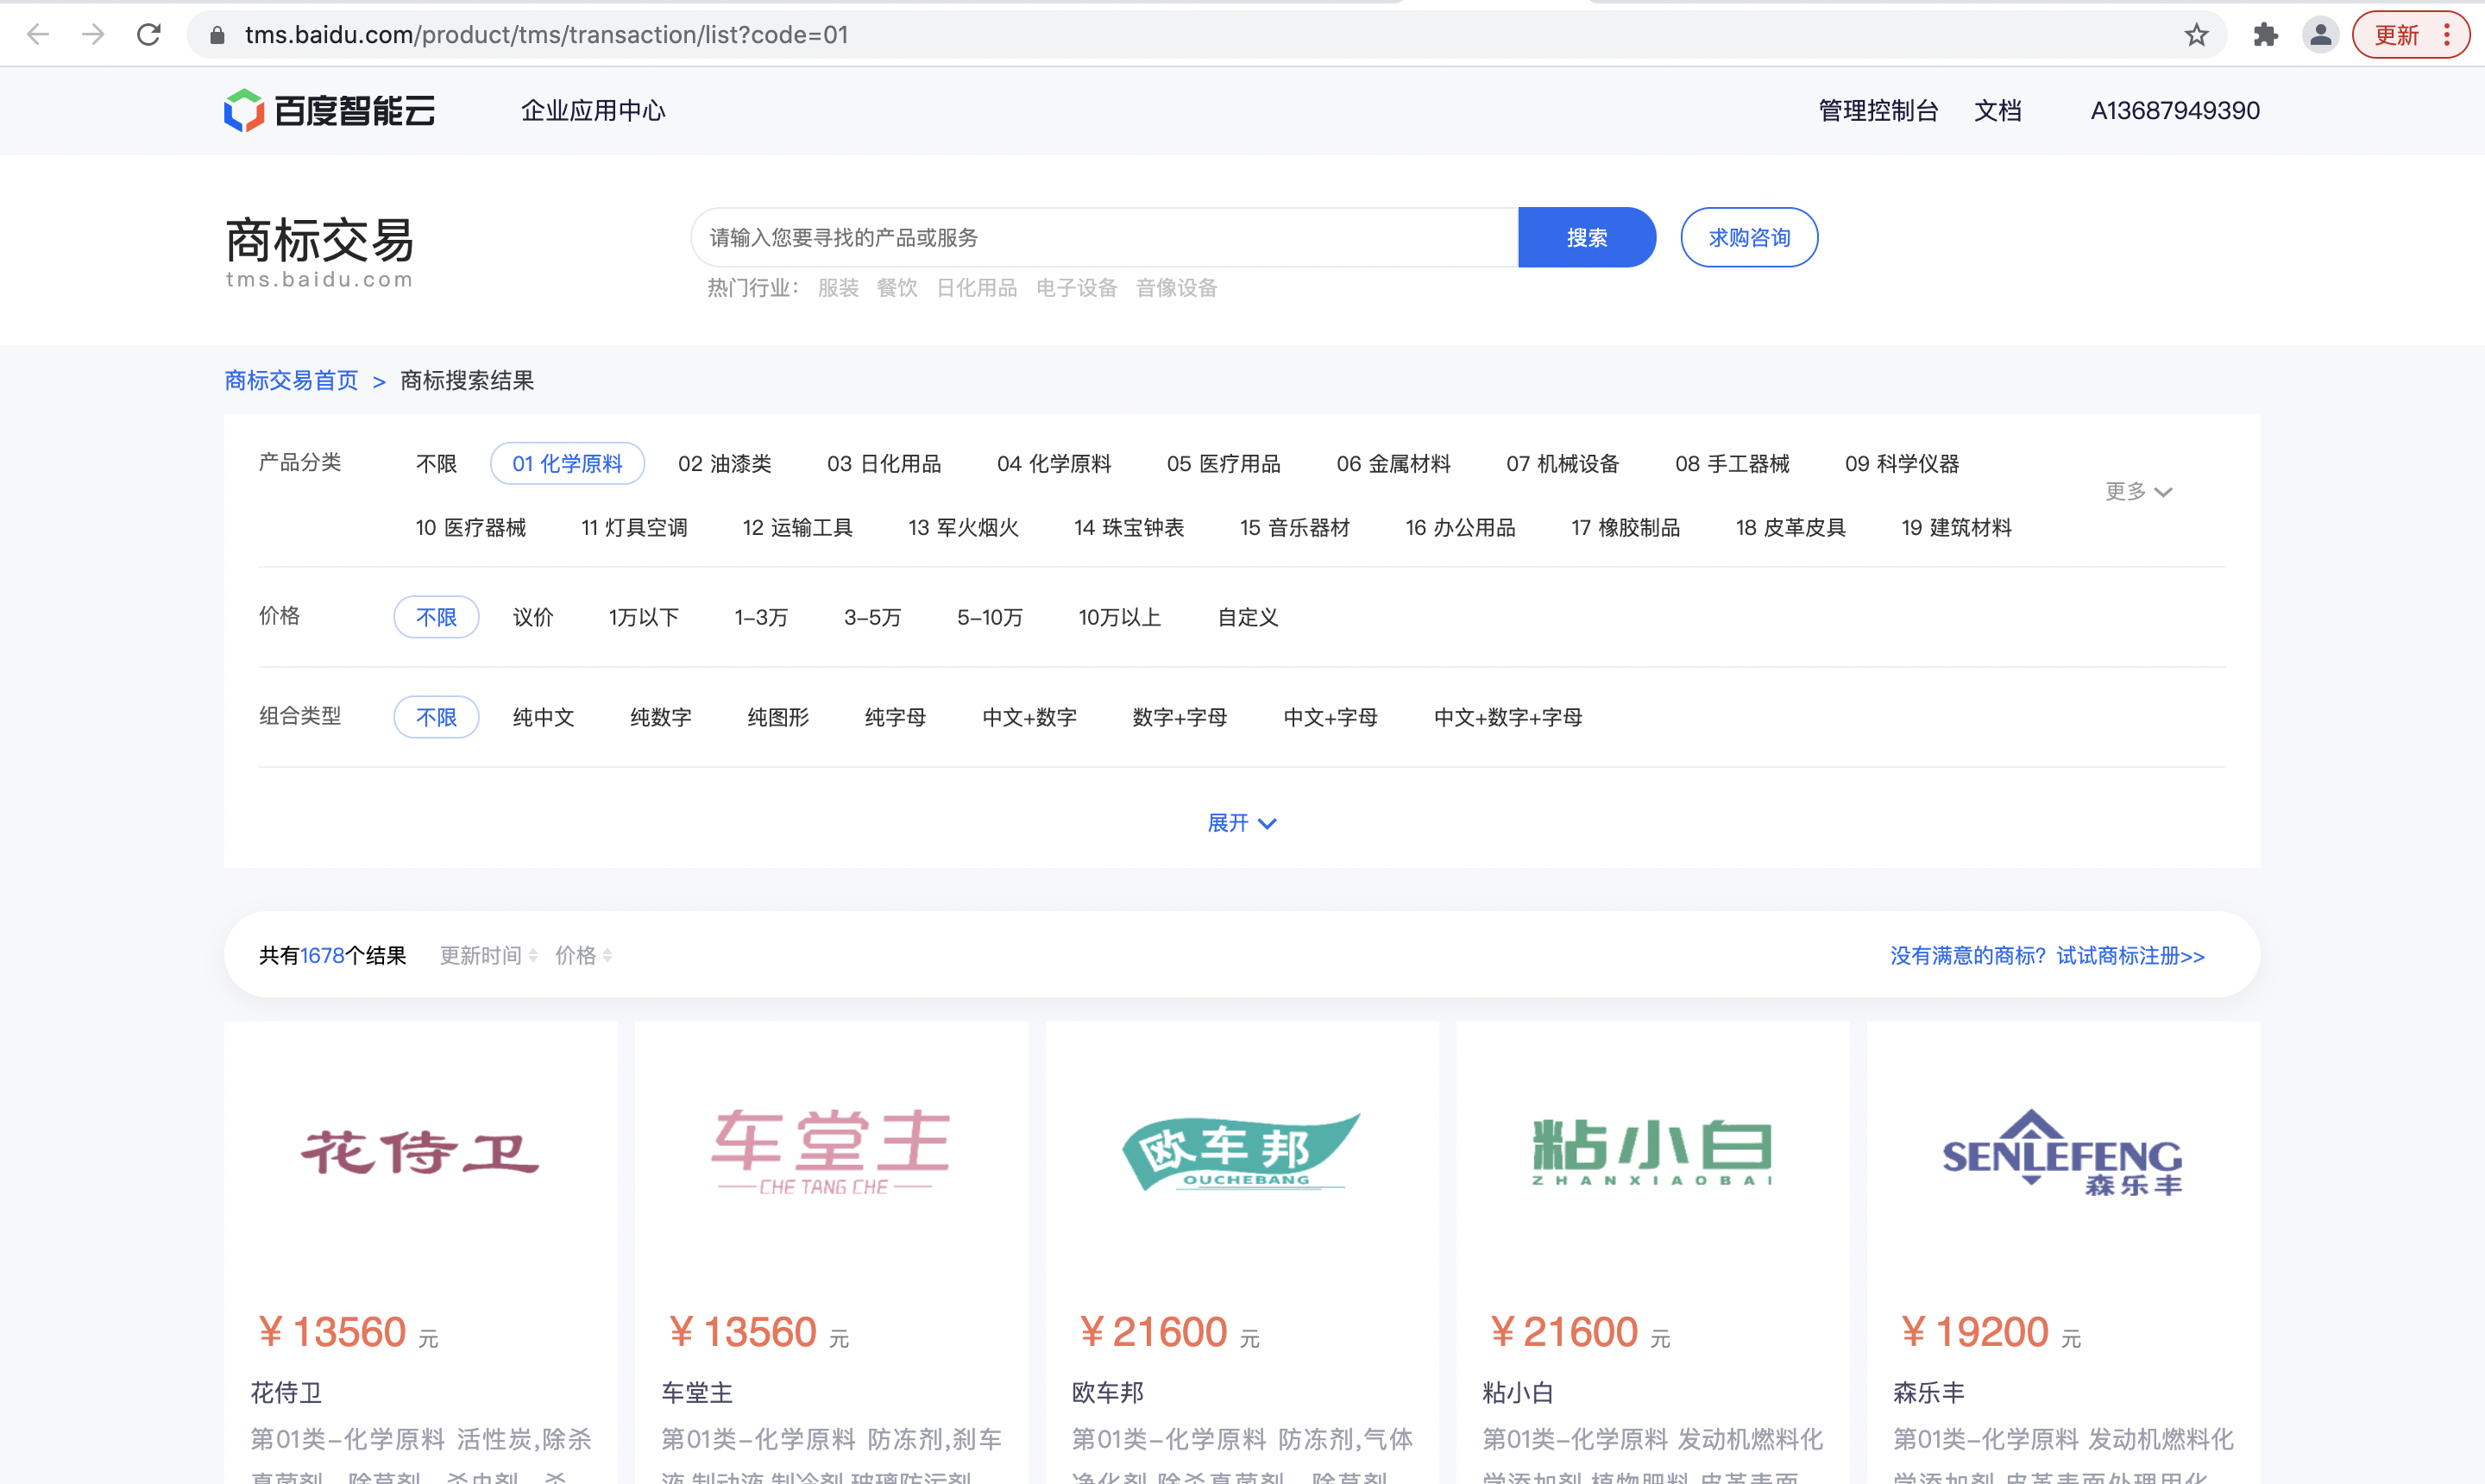Screen dimensions: 2485x1484
Task: Focus the product search input field
Action: pos(1104,237)
